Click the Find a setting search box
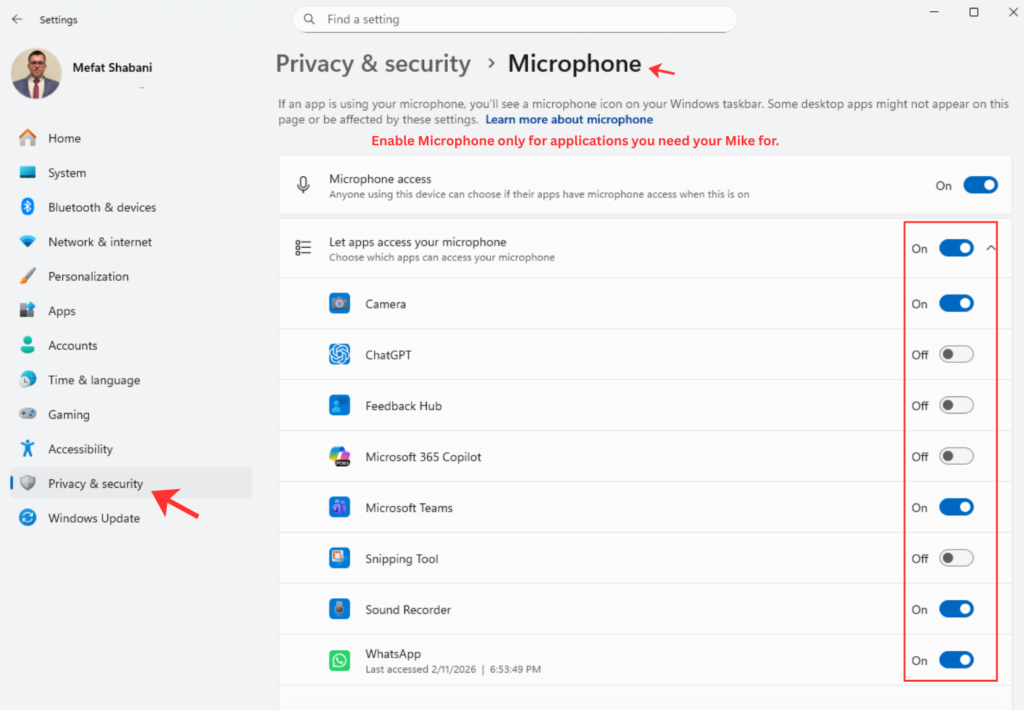 coord(515,19)
